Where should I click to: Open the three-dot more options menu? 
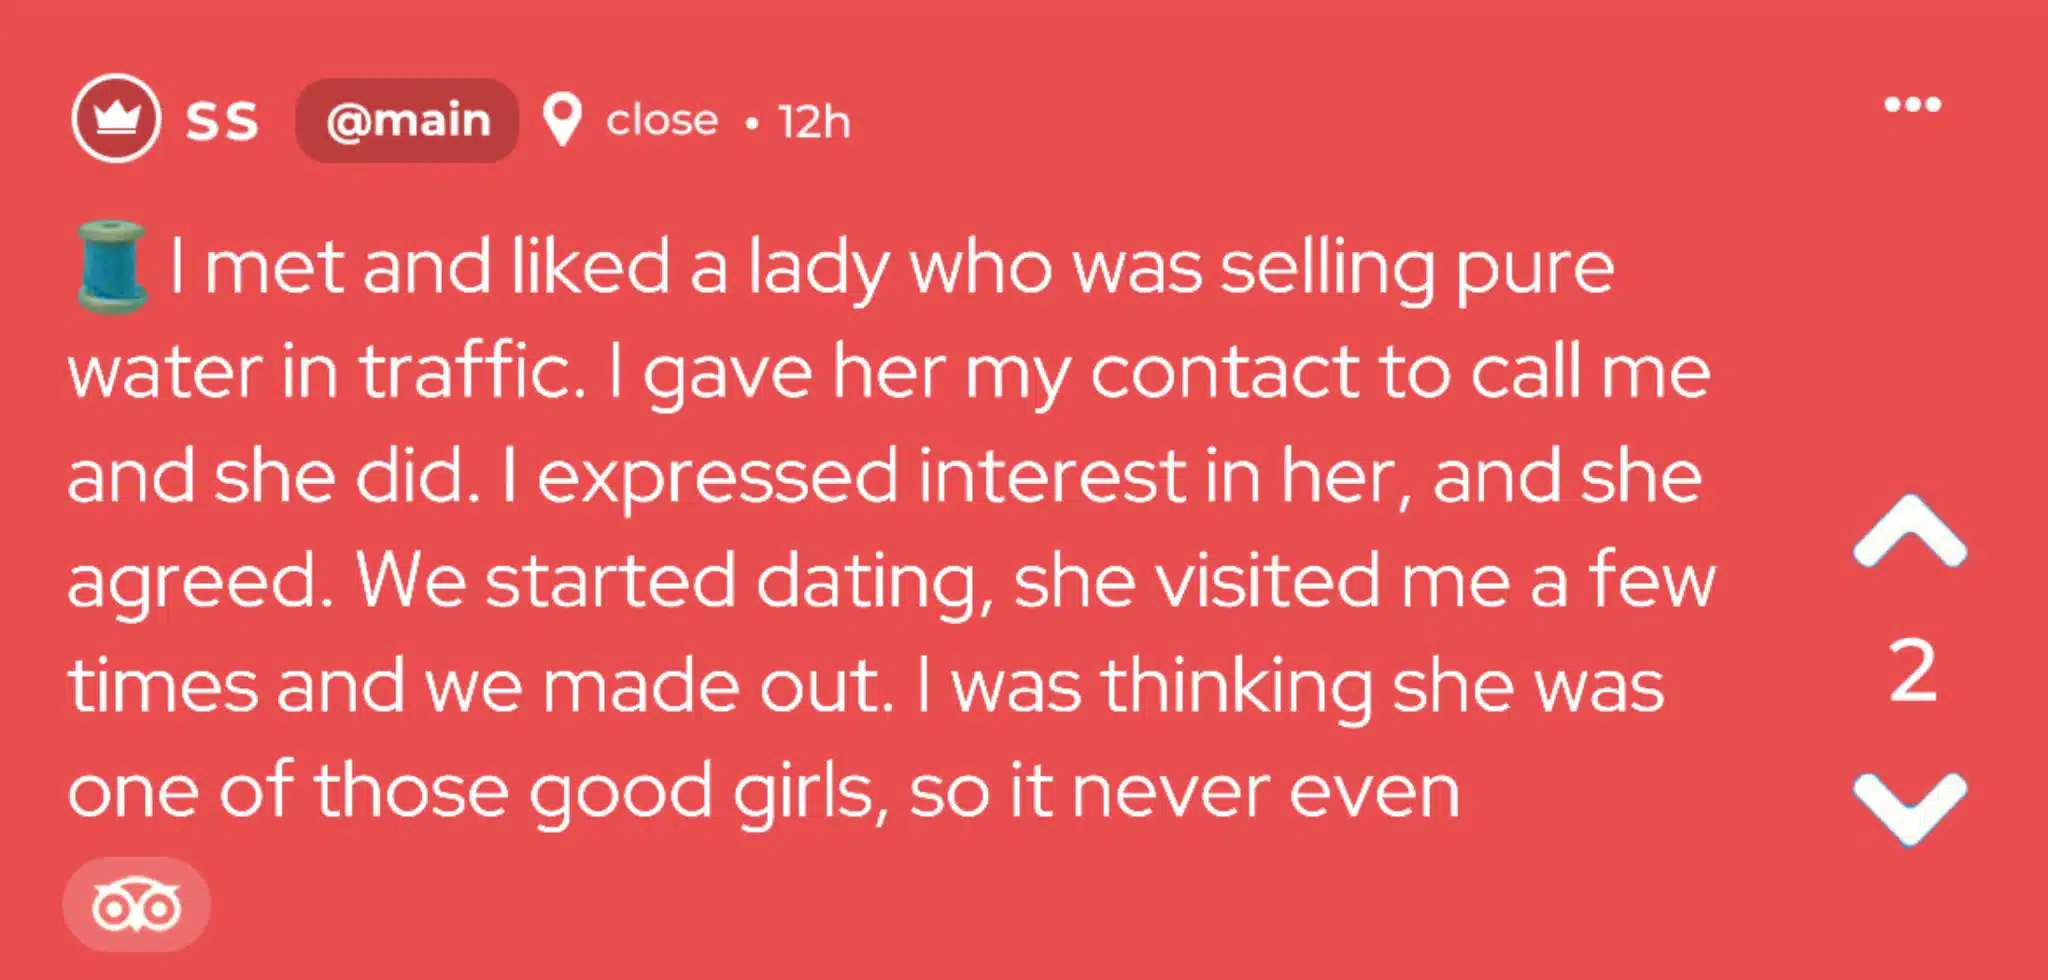tap(1912, 104)
